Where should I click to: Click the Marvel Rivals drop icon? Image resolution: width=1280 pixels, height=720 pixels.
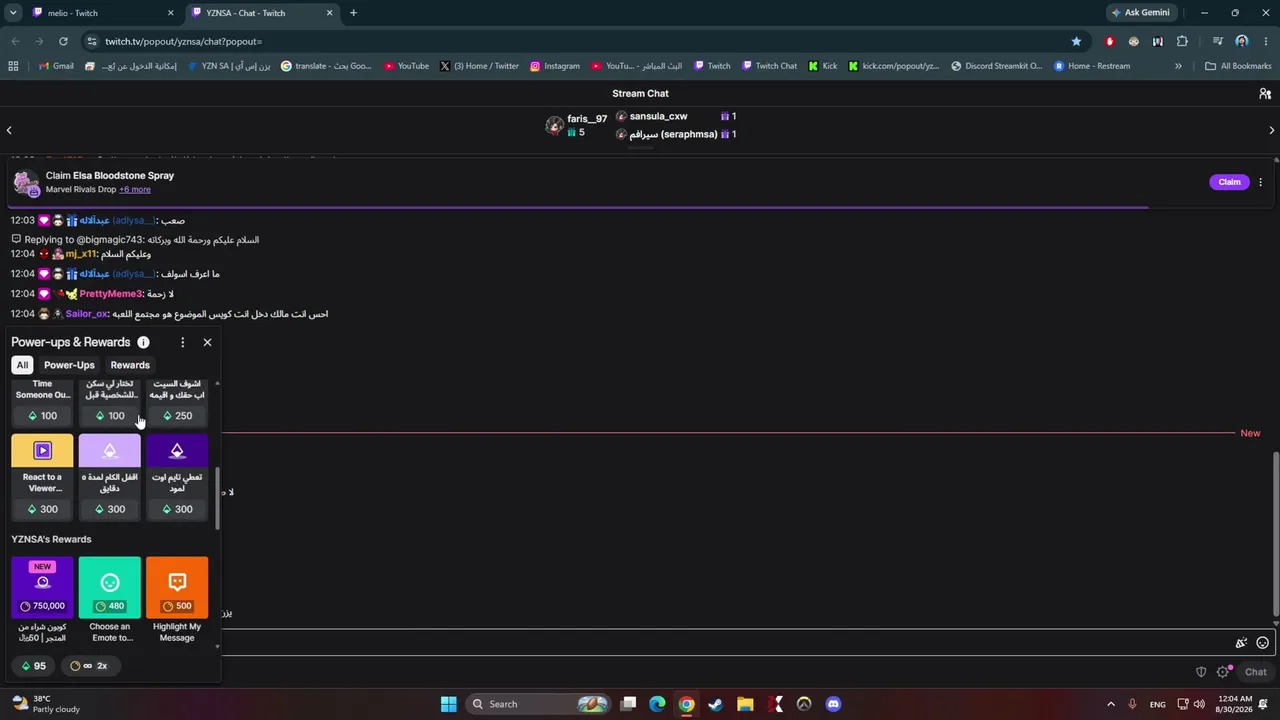[x=25, y=183]
